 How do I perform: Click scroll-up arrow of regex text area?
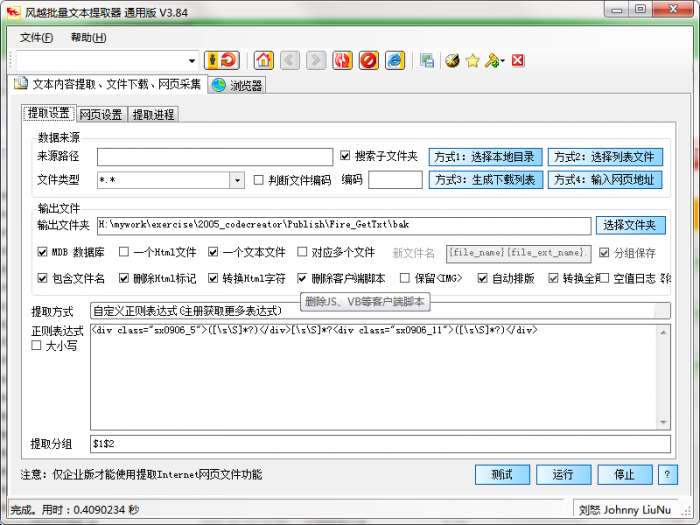(x=663, y=333)
